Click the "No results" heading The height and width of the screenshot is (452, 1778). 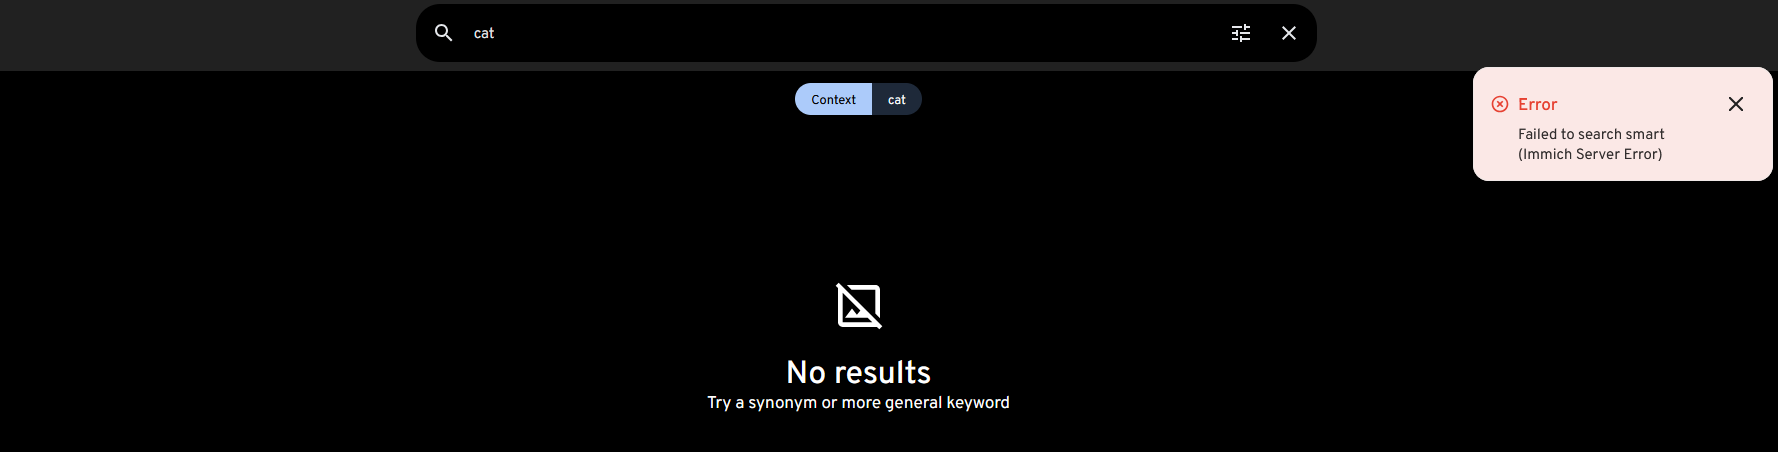click(x=859, y=372)
